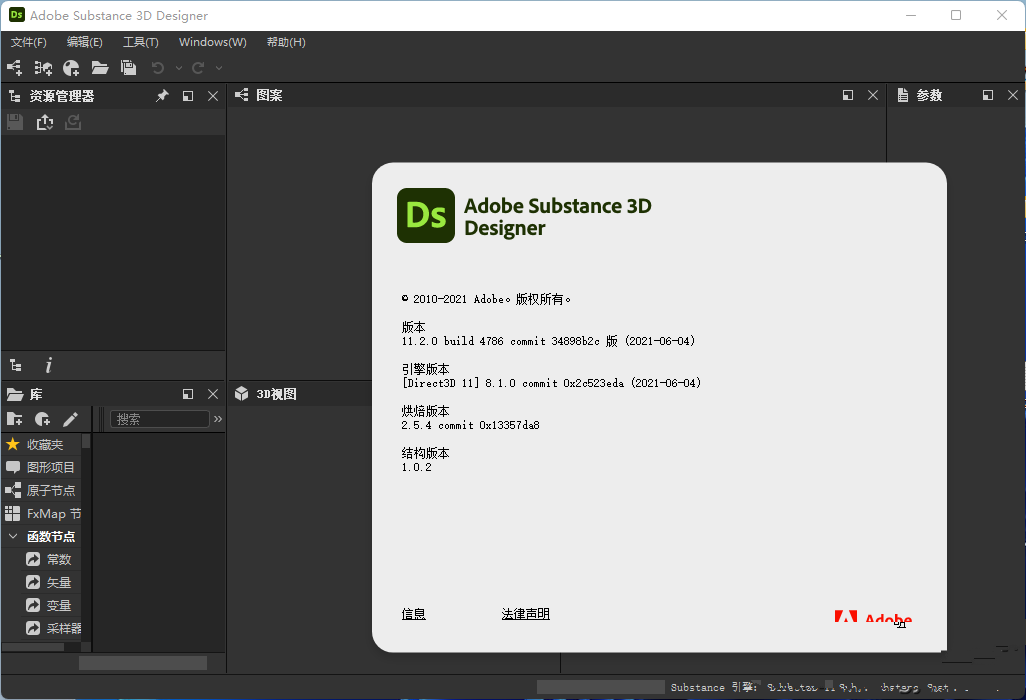Click the explorer tree view icon at bottom
This screenshot has width=1026, height=700.
16,366
